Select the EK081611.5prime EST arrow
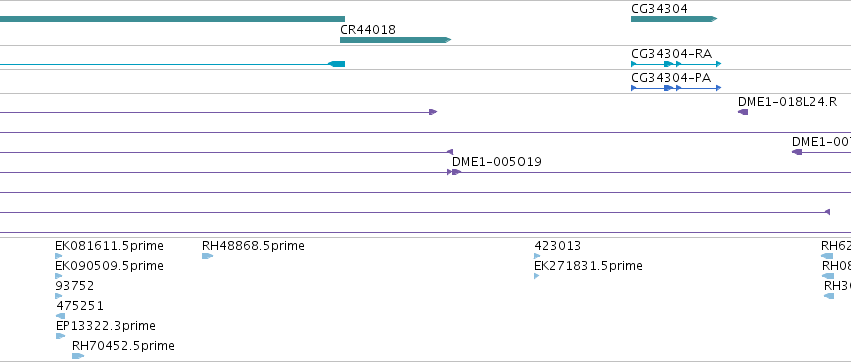The width and height of the screenshot is (851, 362). [59, 256]
